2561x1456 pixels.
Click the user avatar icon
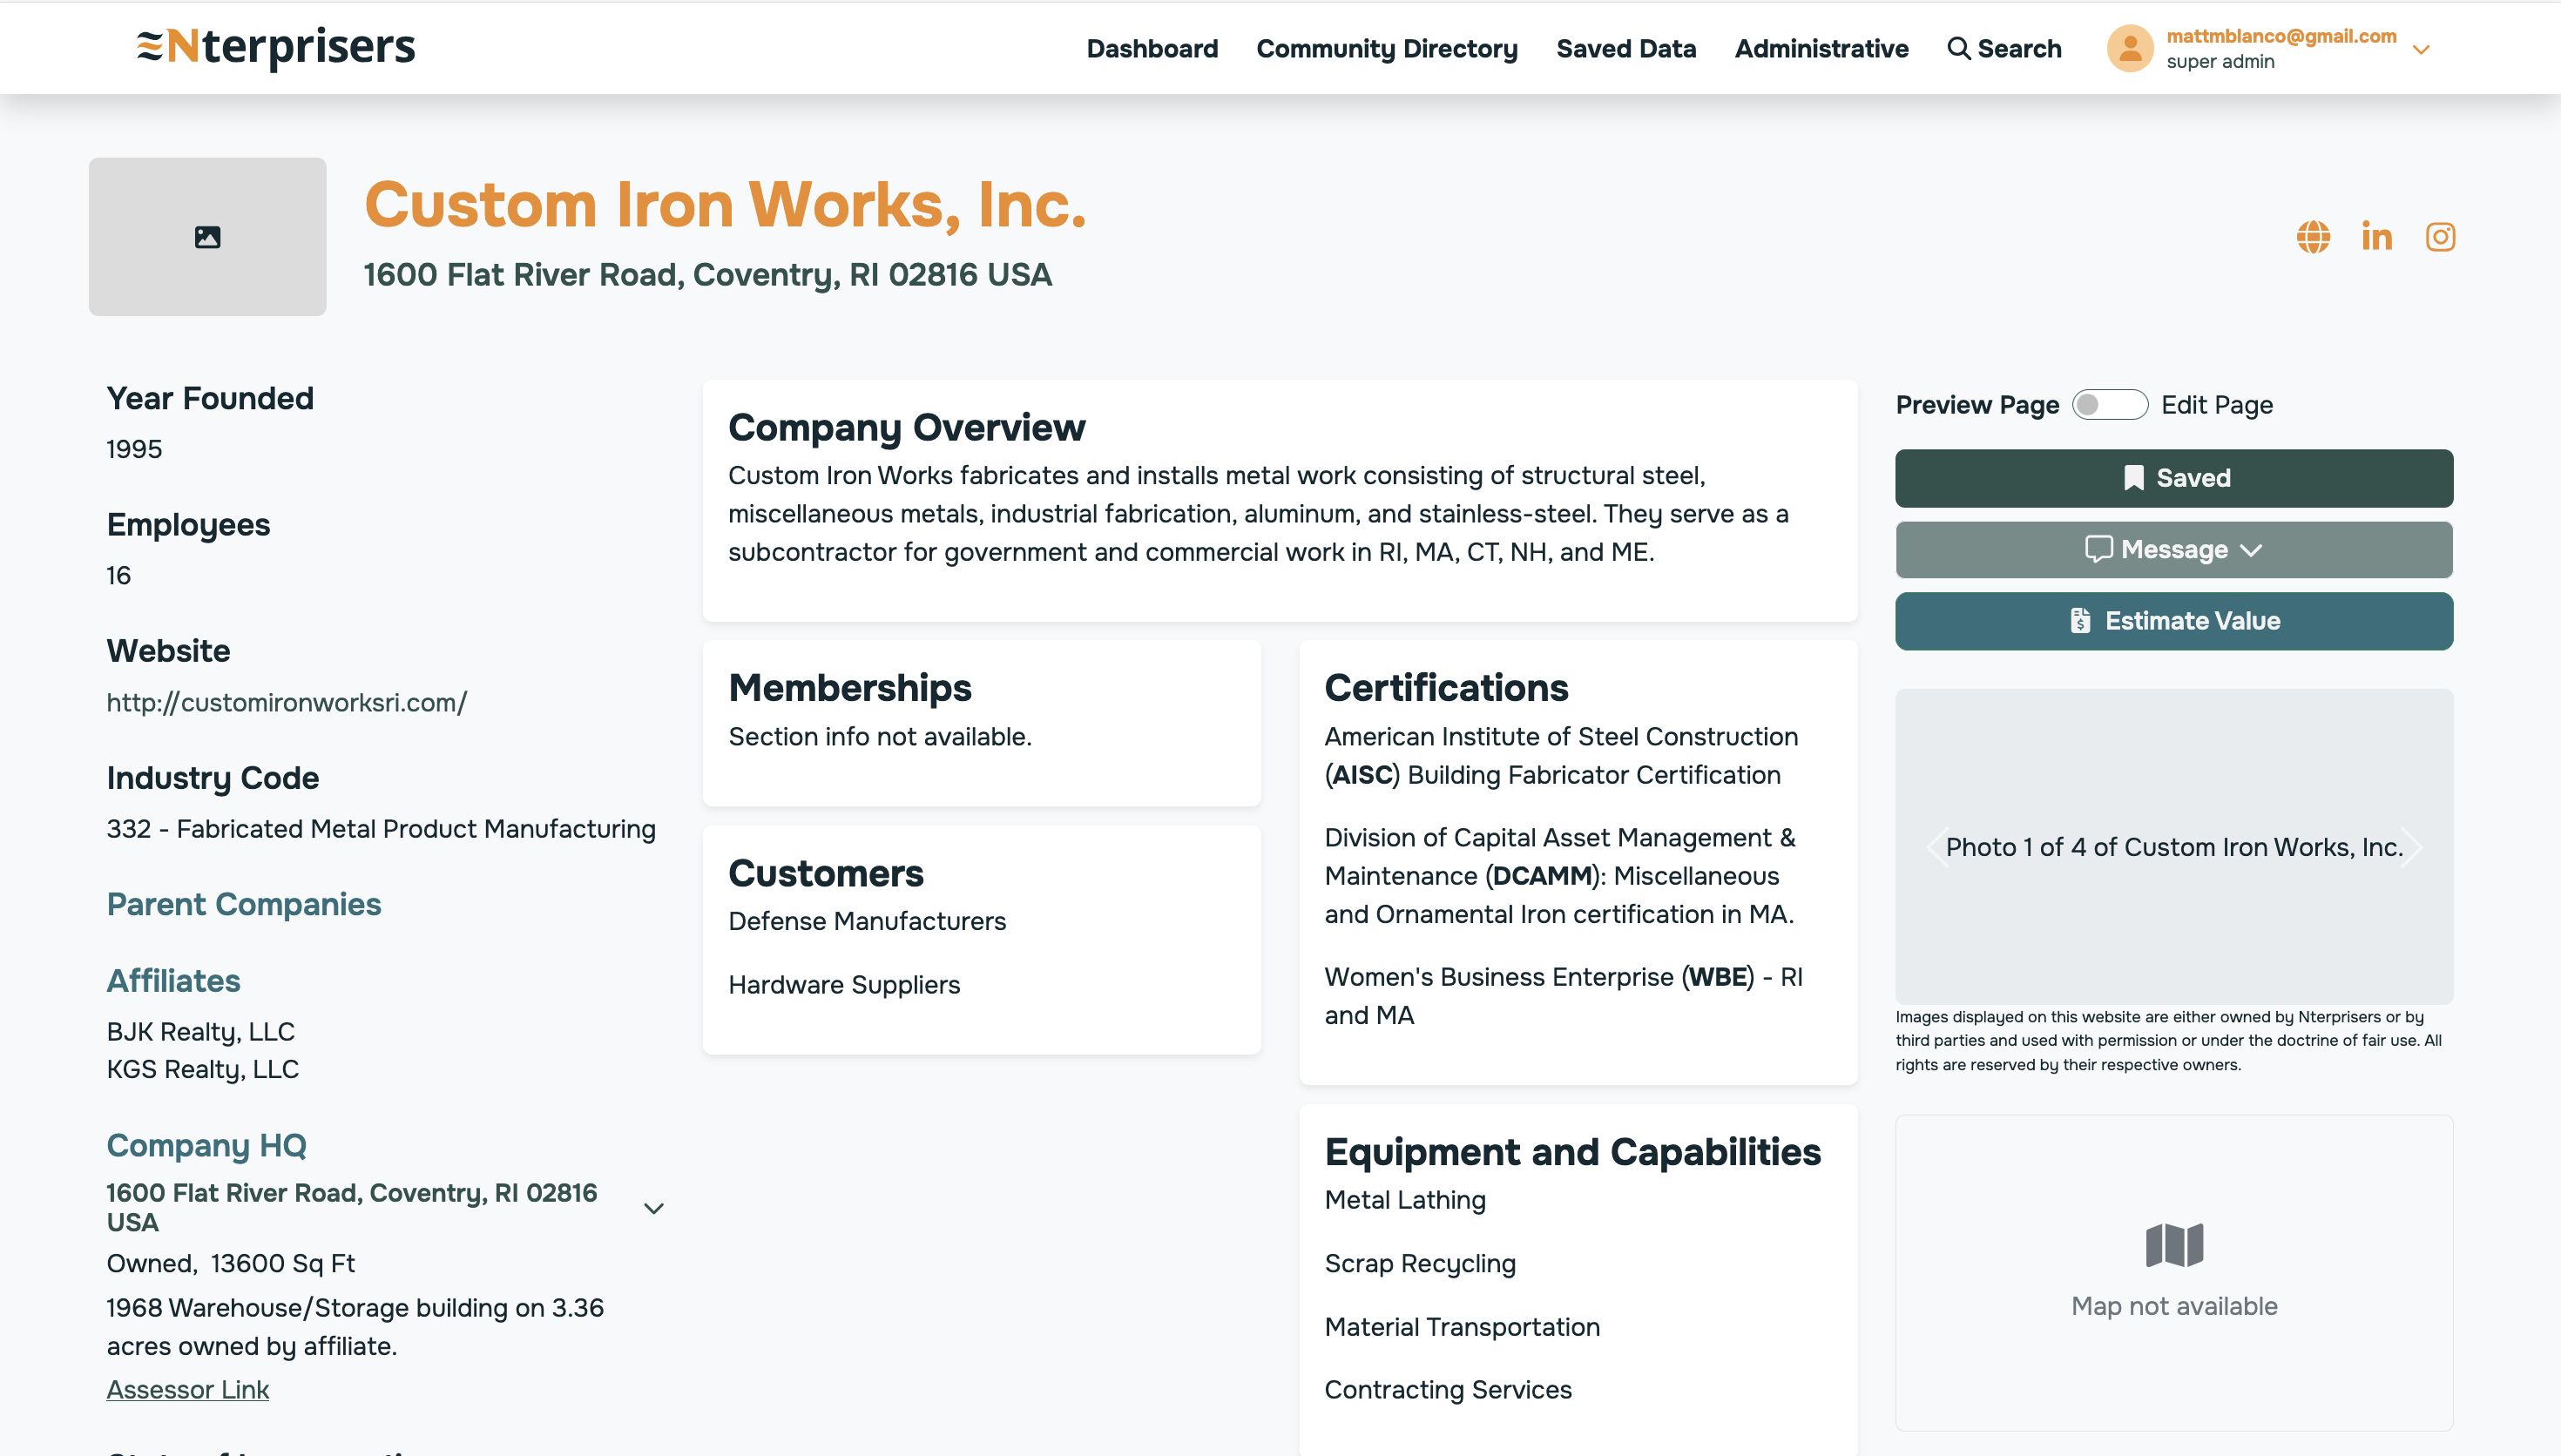2130,48
